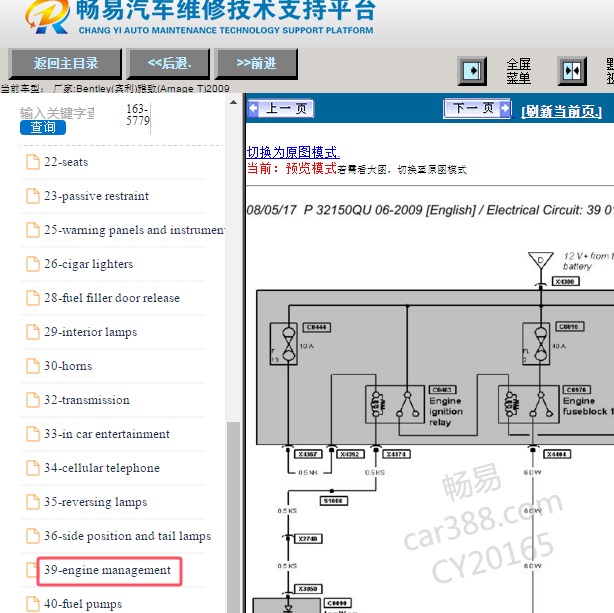This screenshot has width=614, height=613.
Task: Click the document icon for 33-in car entertainment
Action: click(x=33, y=434)
